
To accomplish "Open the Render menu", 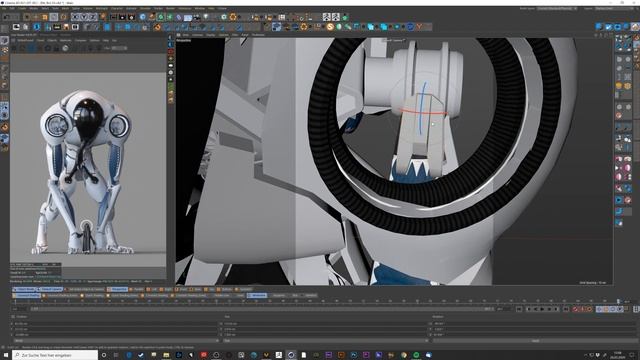I will click(x=170, y=8).
